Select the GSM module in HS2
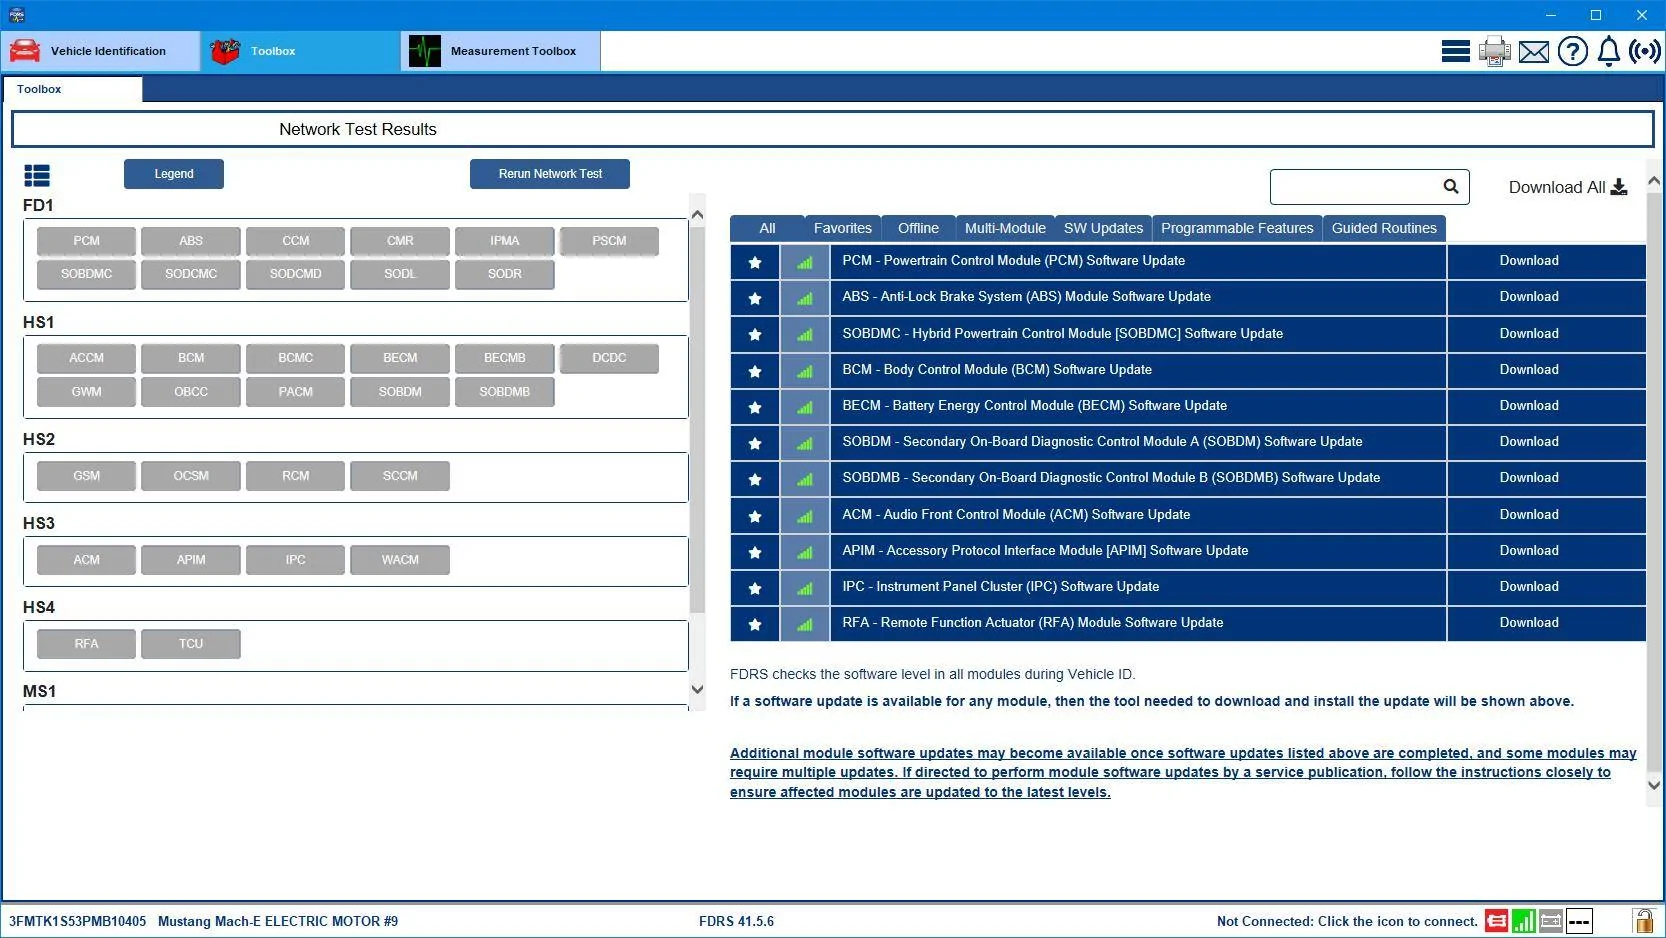Image resolution: width=1666 pixels, height=938 pixels. (x=86, y=476)
